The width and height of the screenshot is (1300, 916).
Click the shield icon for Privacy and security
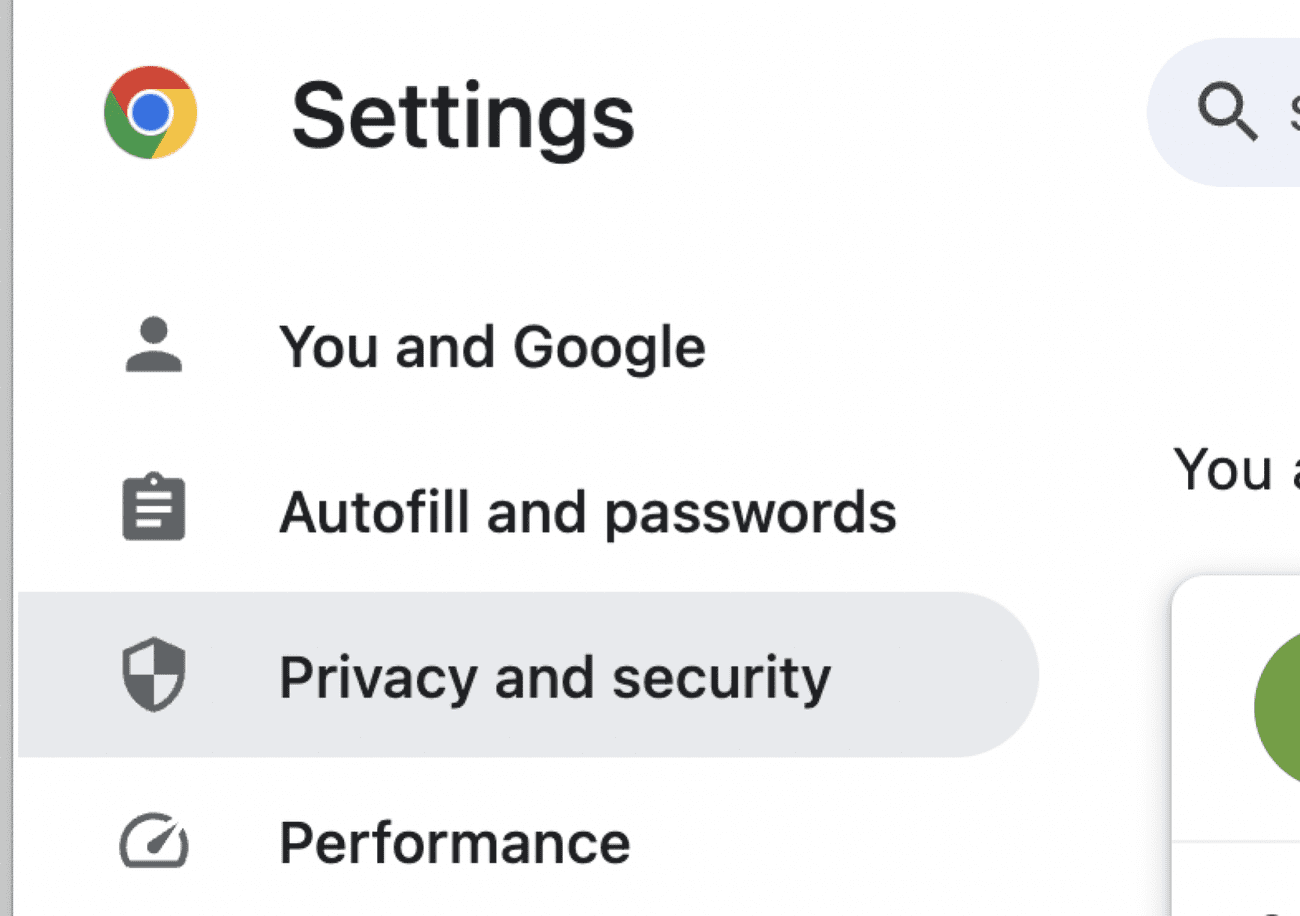coord(154,675)
